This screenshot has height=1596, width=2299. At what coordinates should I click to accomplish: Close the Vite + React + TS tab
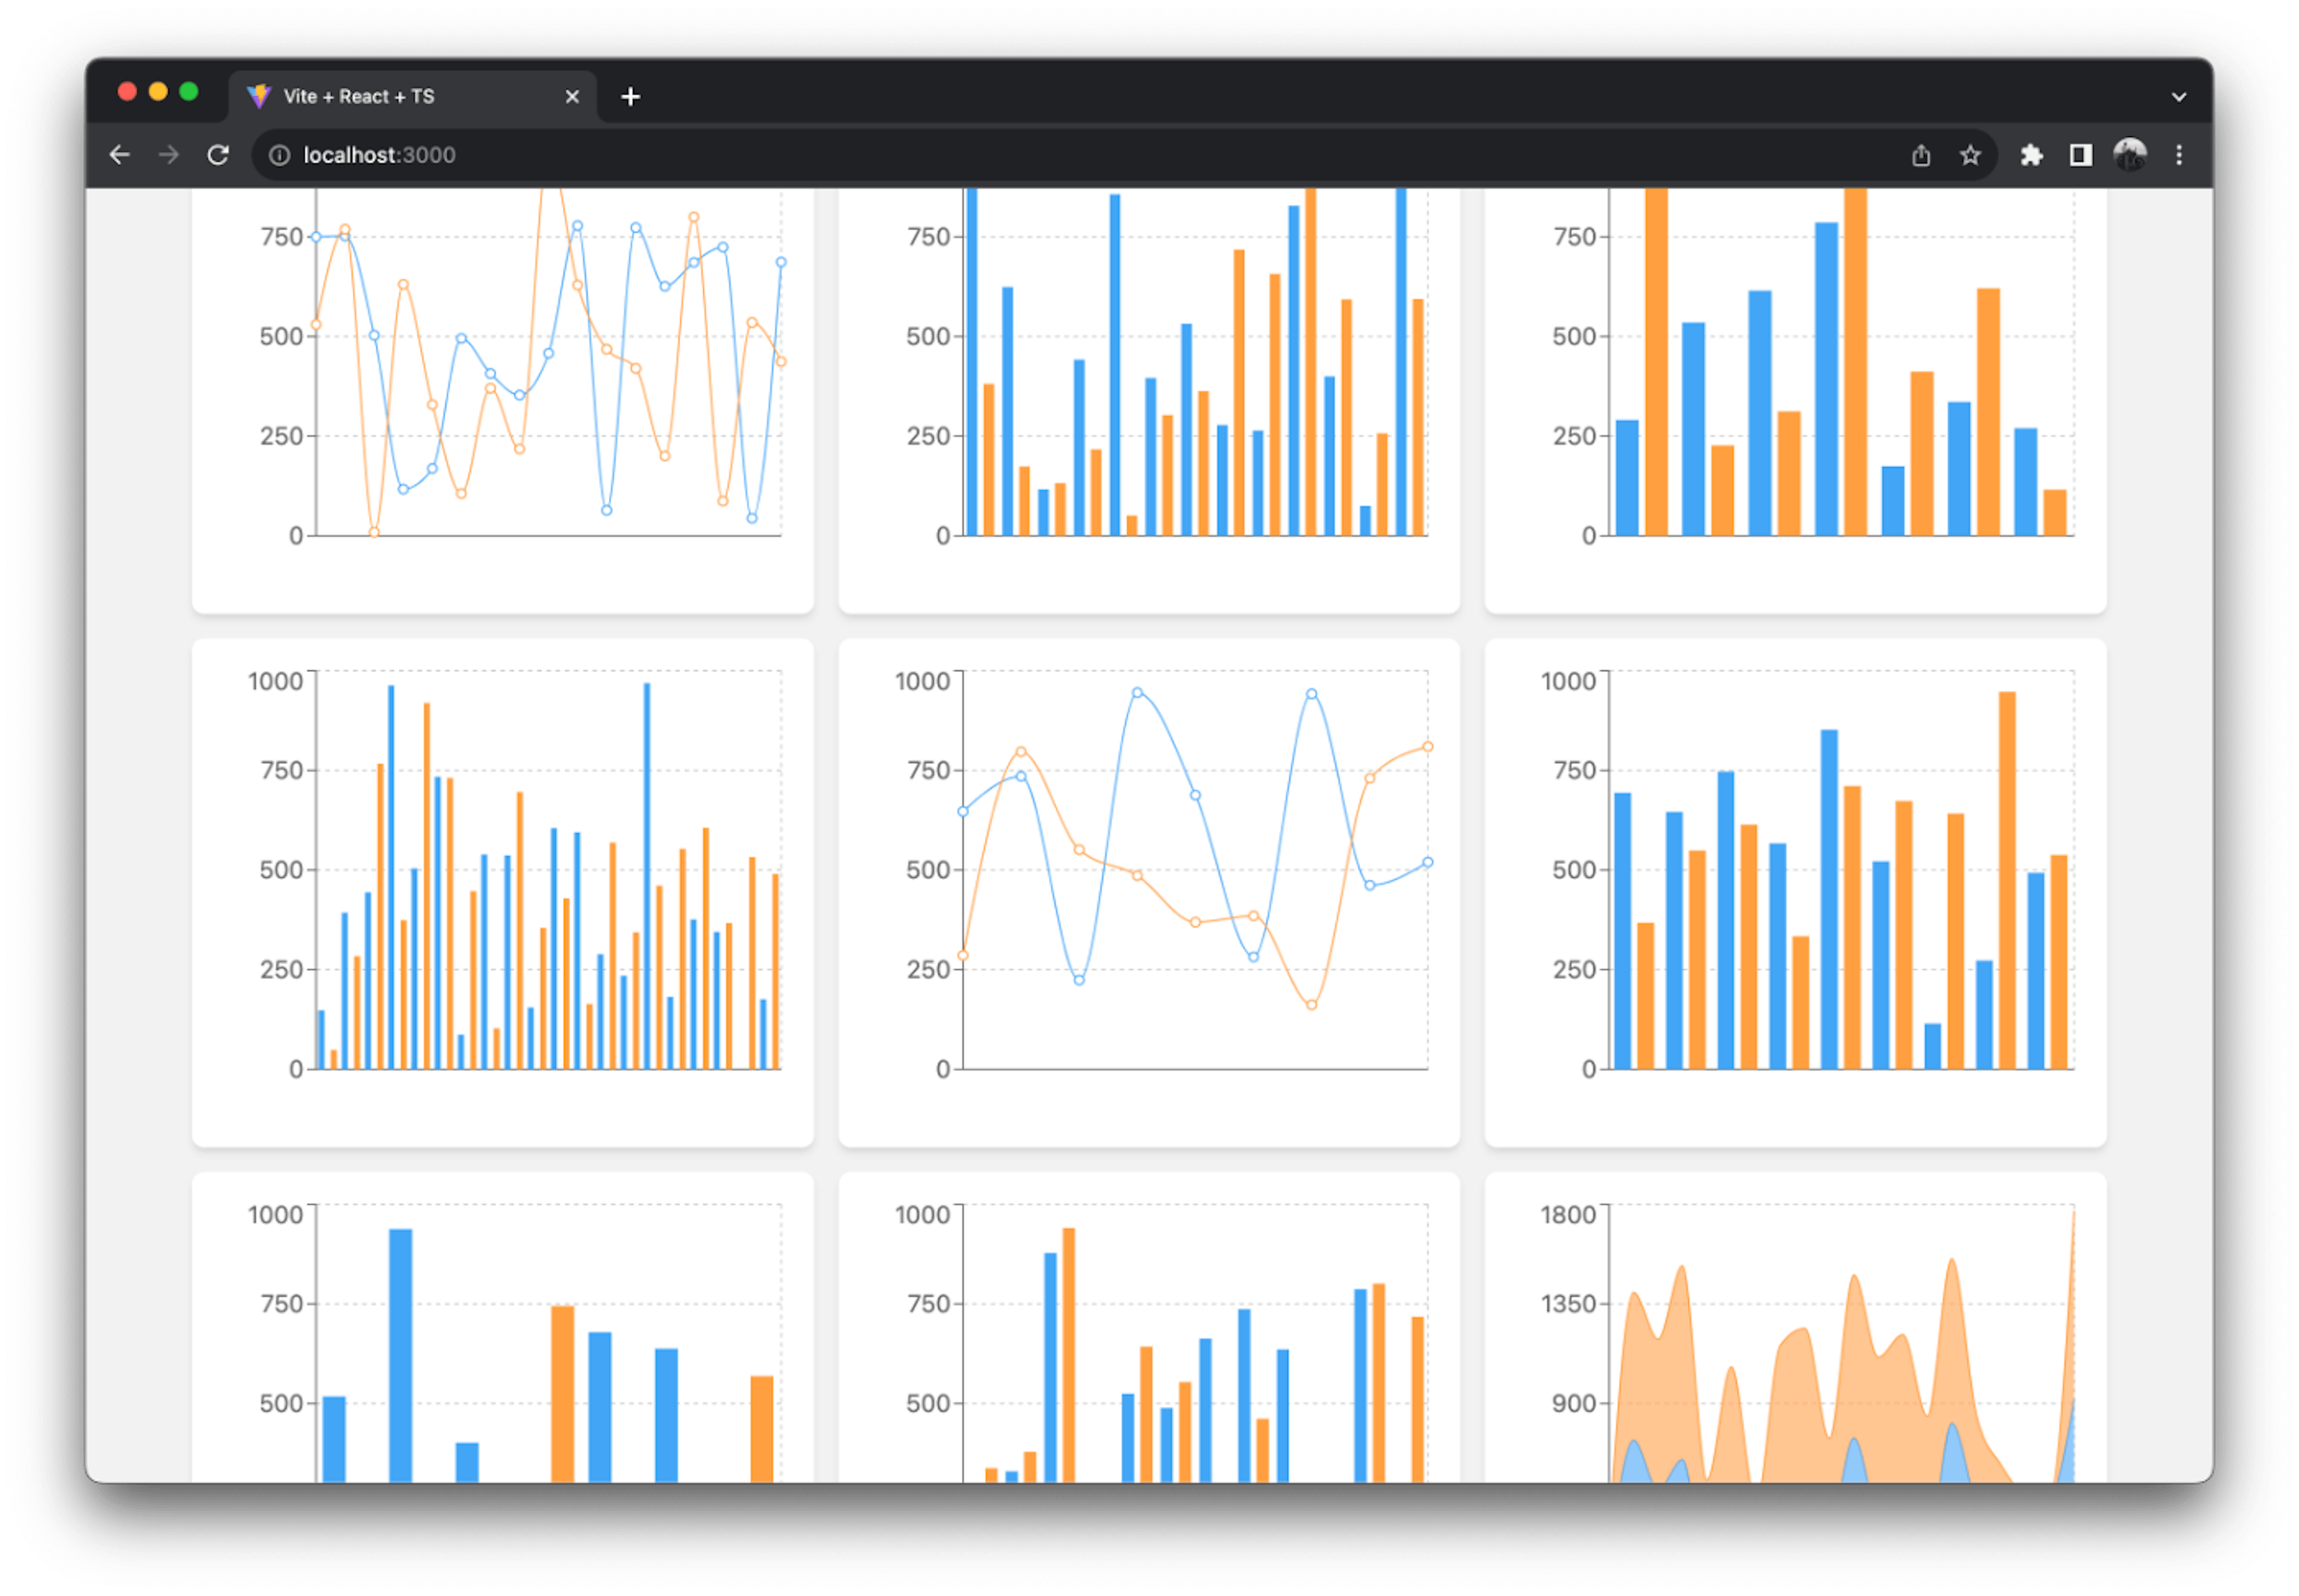click(x=572, y=97)
